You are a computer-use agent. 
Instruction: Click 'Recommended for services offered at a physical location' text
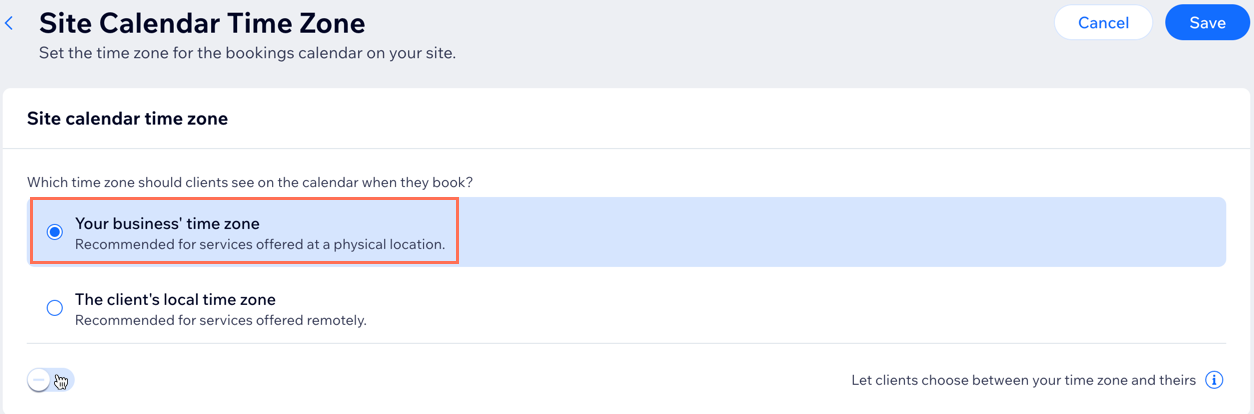click(x=260, y=244)
